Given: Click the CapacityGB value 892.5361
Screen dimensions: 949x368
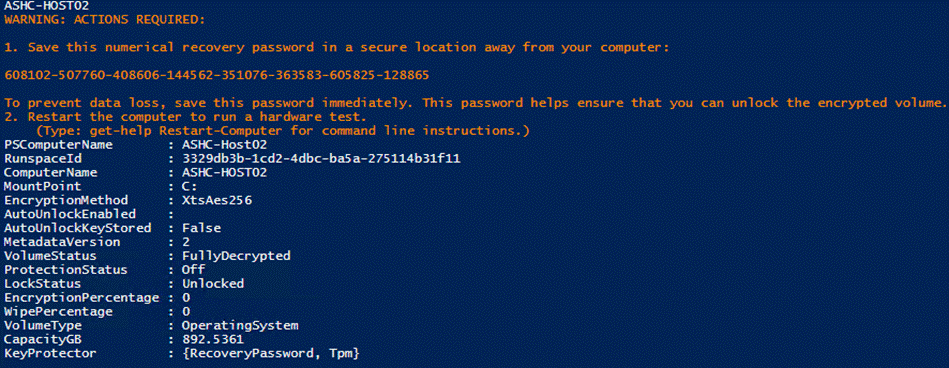Looking at the screenshot, I should pyautogui.click(x=214, y=340).
